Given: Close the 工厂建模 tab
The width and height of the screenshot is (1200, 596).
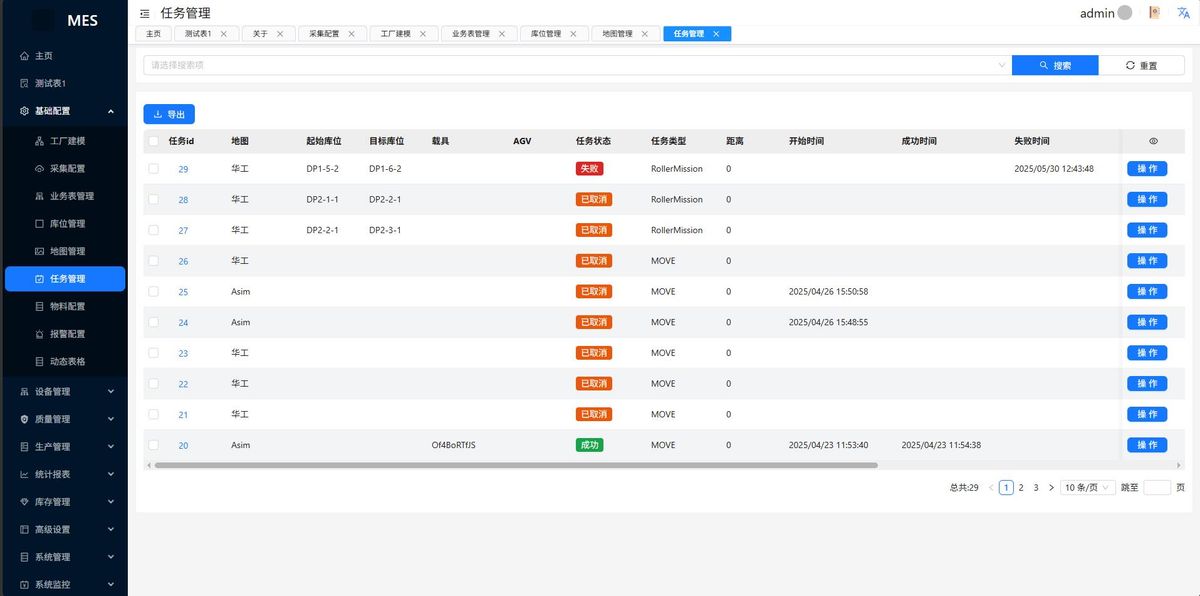Looking at the screenshot, I should 422,33.
